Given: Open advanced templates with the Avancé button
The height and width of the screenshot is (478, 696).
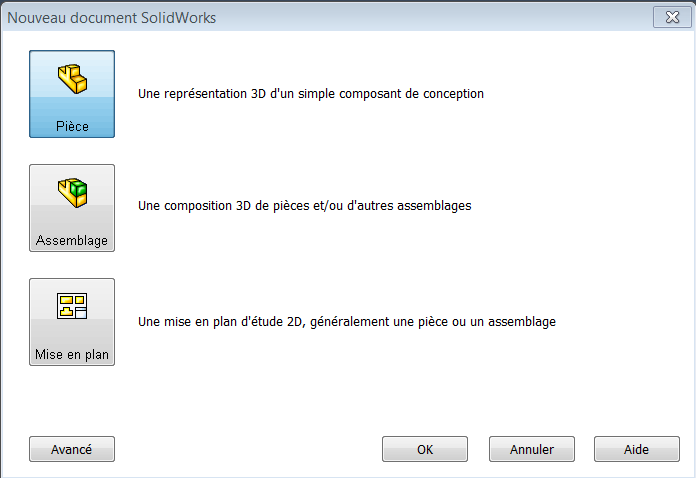Looking at the screenshot, I should [x=72, y=449].
